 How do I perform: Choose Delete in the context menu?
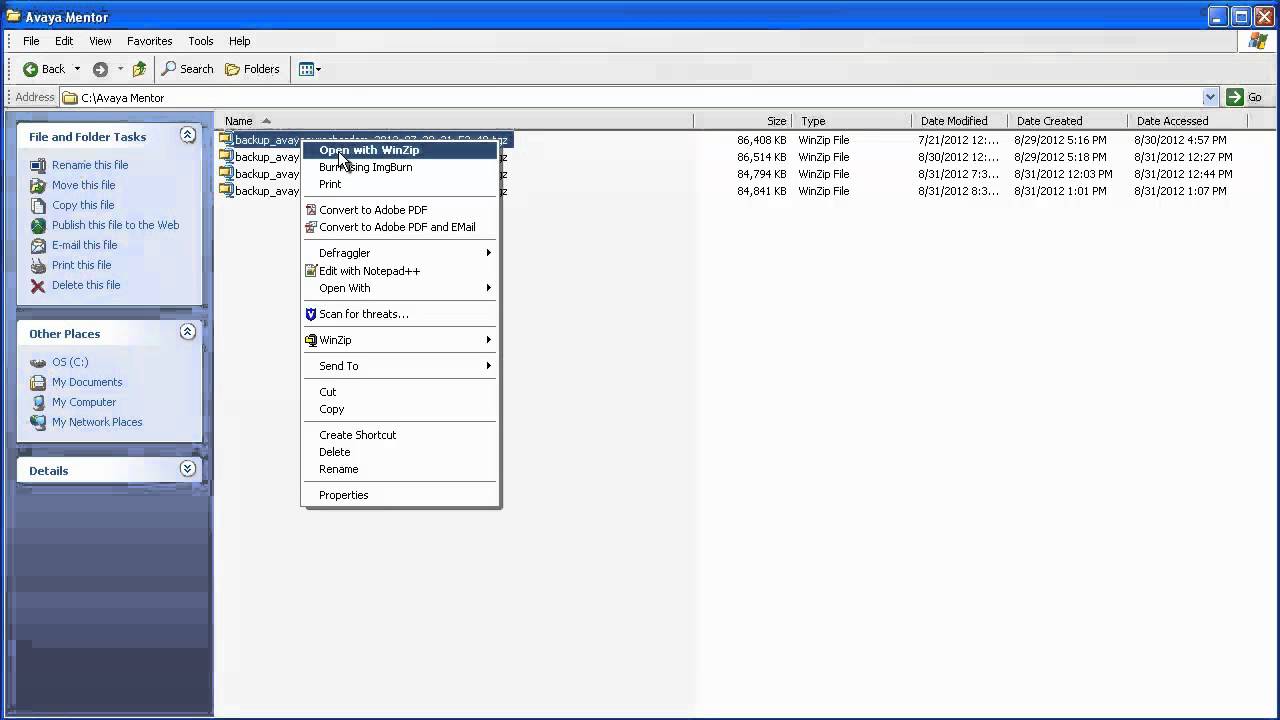click(x=400, y=452)
